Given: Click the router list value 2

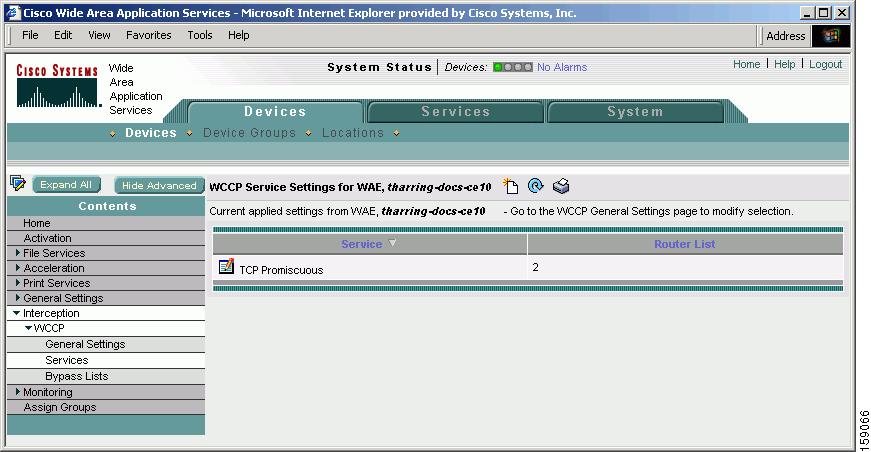Looking at the screenshot, I should click(x=535, y=267).
